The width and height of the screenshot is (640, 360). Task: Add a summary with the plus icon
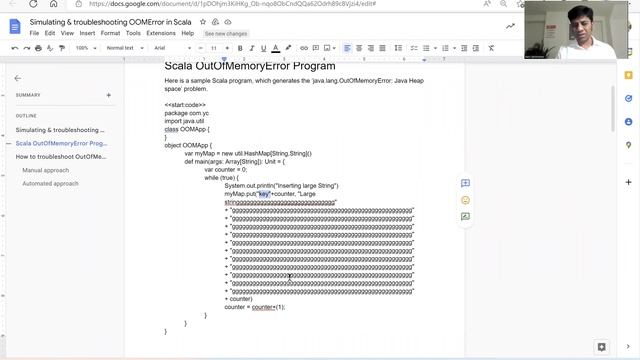coord(109,95)
